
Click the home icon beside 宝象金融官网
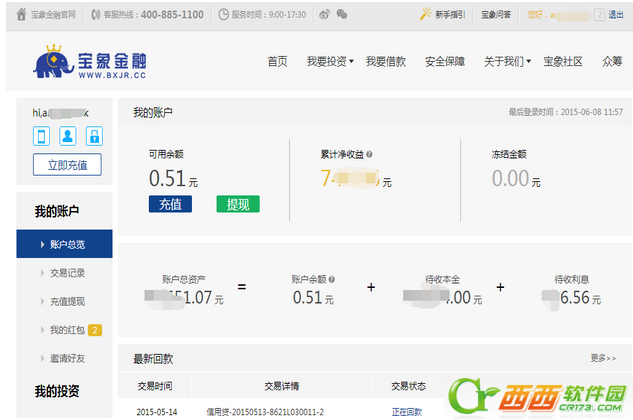point(21,15)
